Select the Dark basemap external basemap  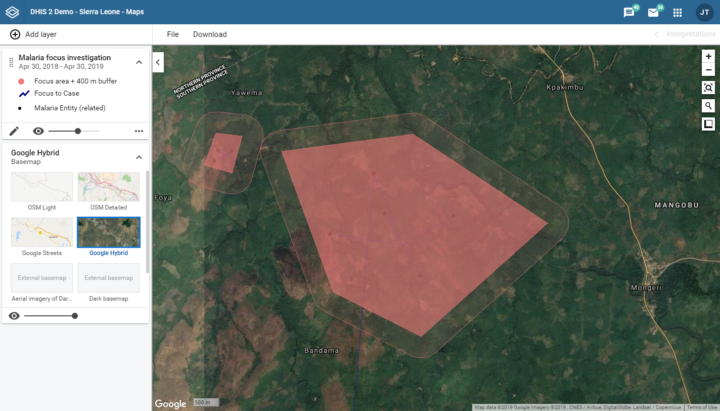coord(109,278)
